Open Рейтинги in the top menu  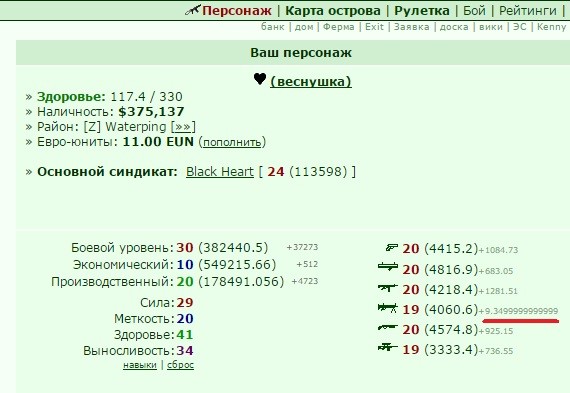point(527,11)
